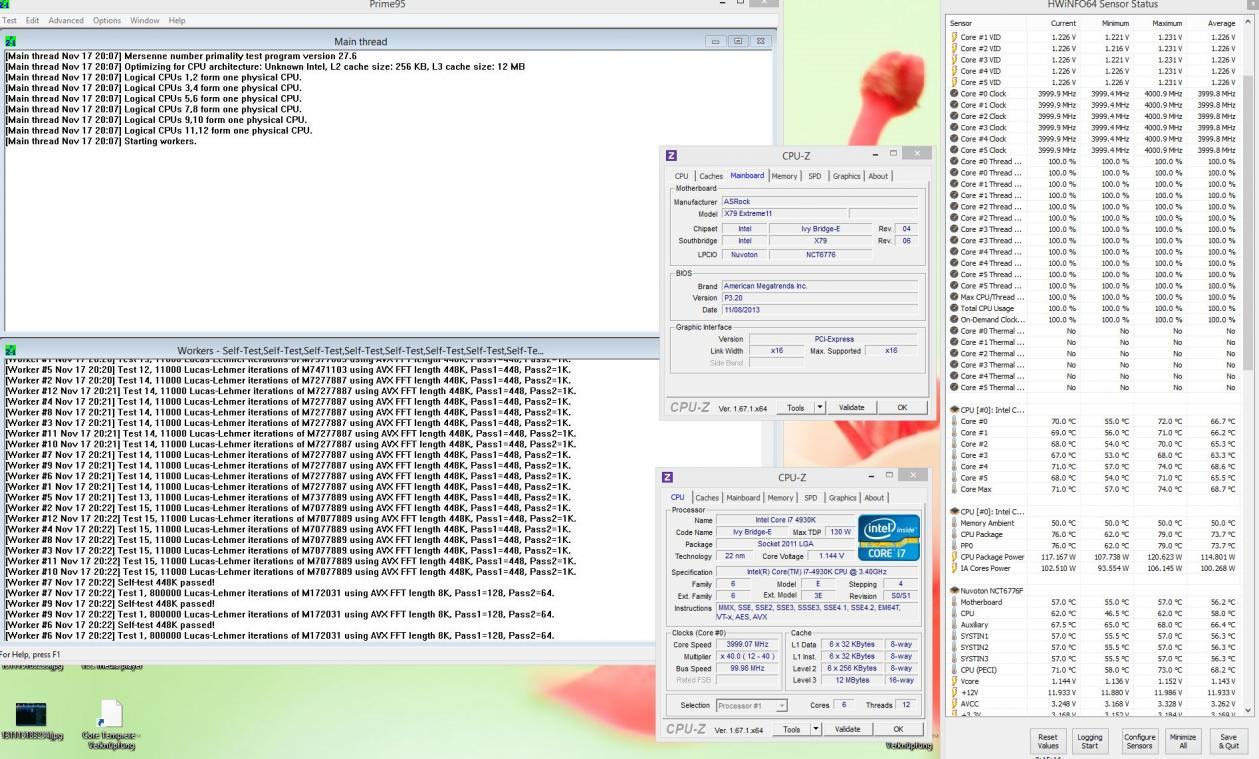Image resolution: width=1259 pixels, height=759 pixels.
Task: Click the voltage icon next to Vcore
Action: coord(953,681)
